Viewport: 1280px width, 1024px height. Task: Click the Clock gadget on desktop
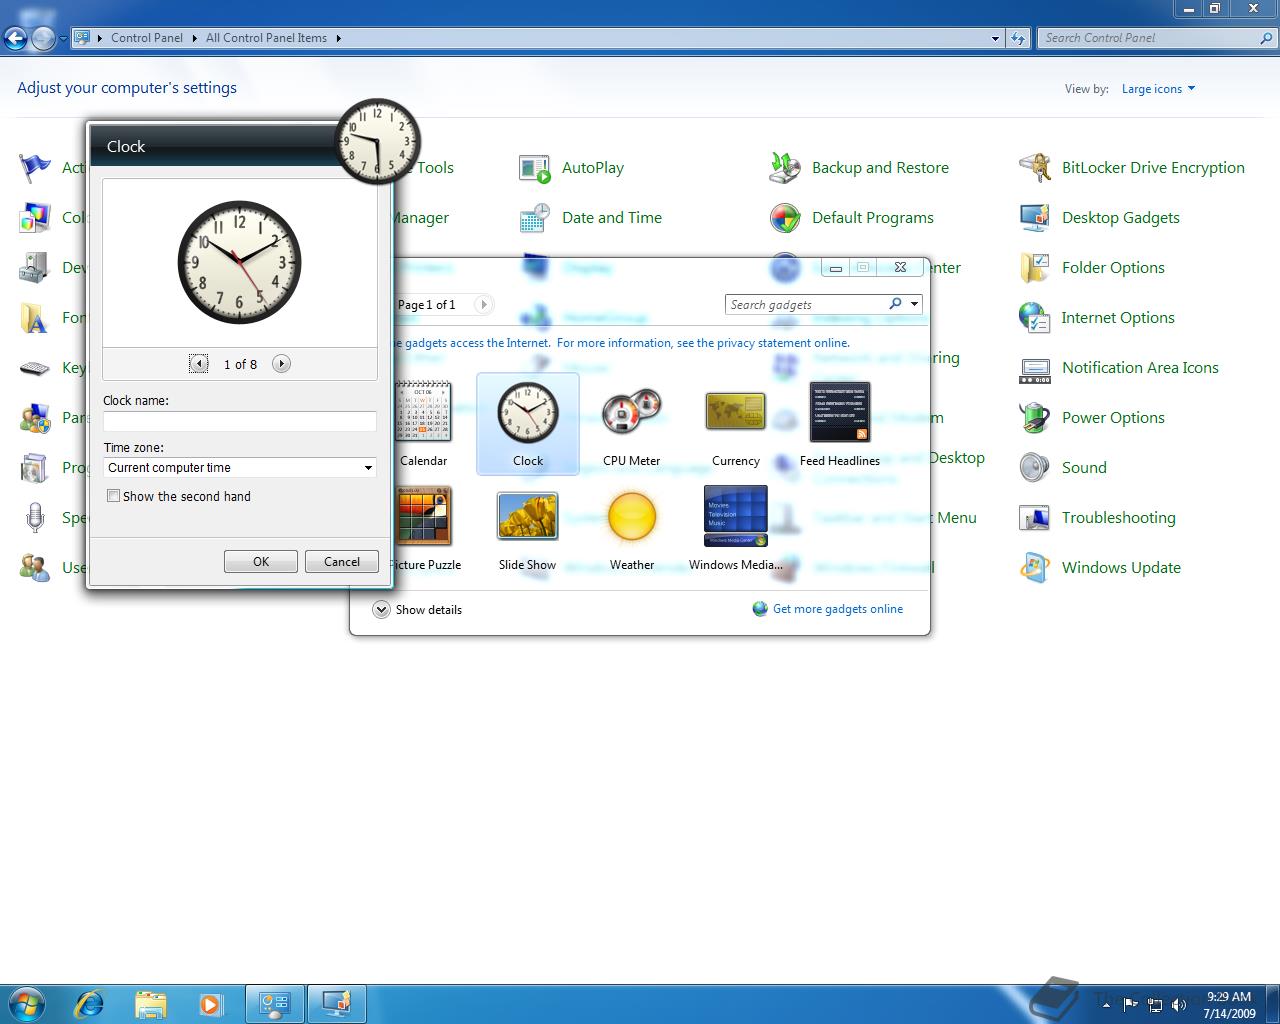(377, 141)
